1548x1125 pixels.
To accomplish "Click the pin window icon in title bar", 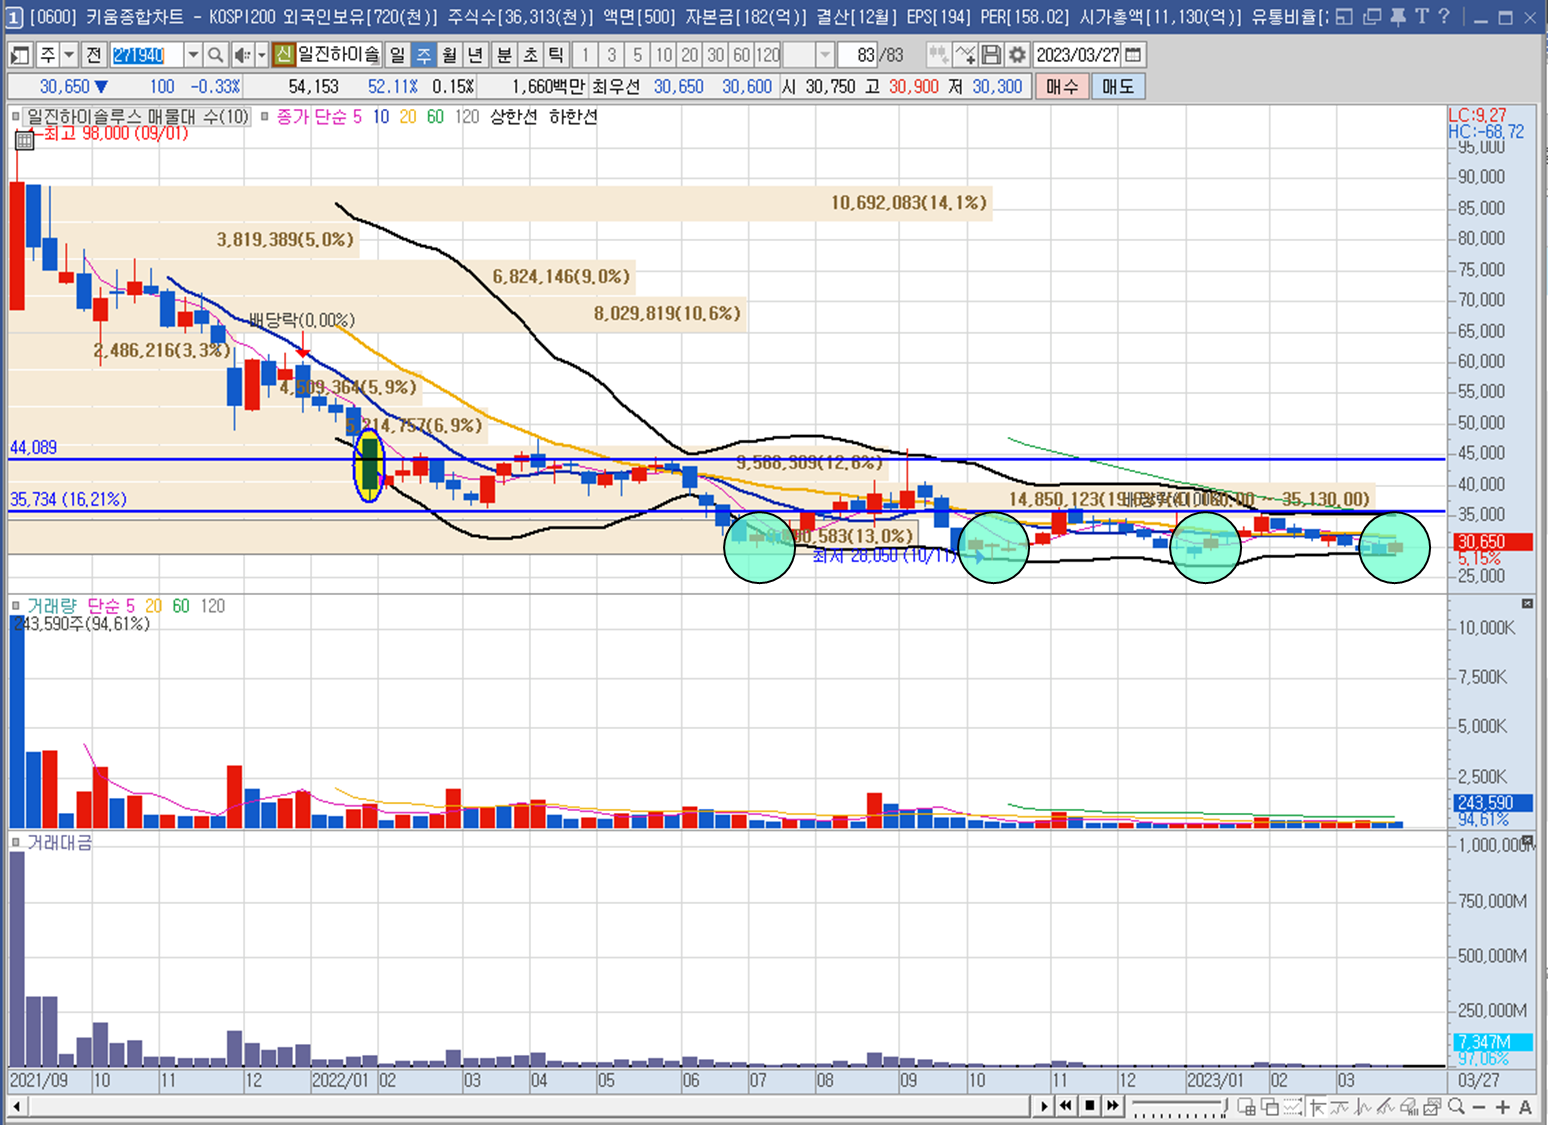I will tap(1399, 16).
